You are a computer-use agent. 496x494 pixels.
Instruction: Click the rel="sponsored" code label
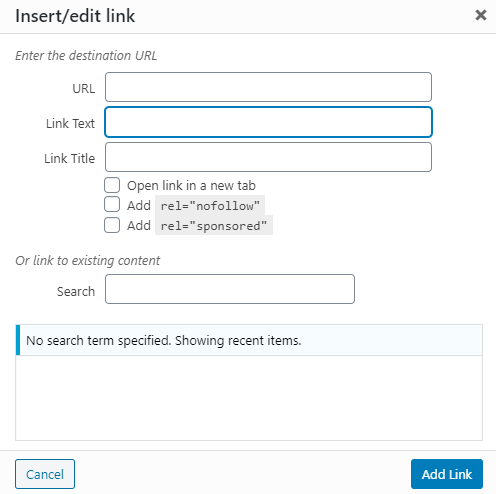click(x=214, y=226)
